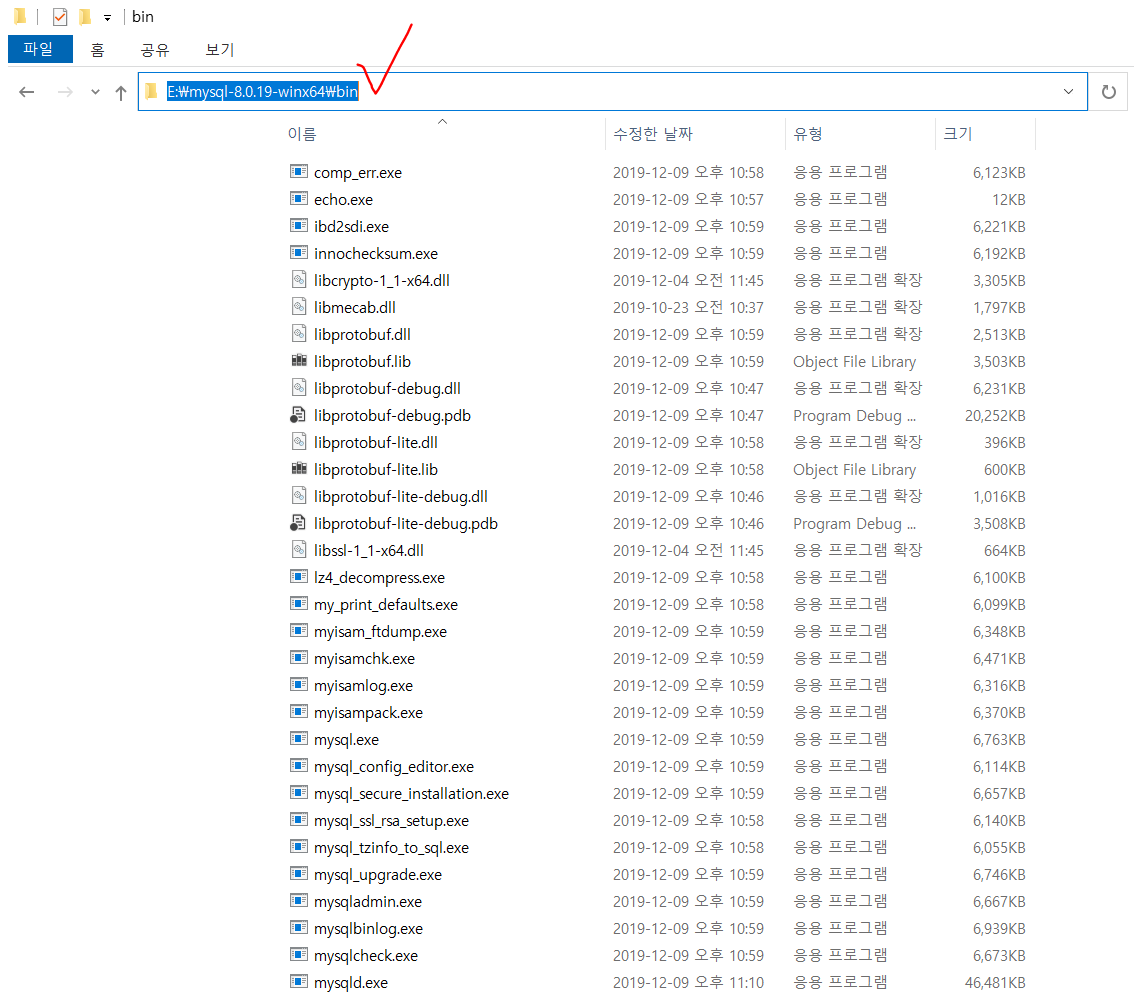Click the mysql.exe application icon
Image resolution: width=1134 pixels, height=1003 pixels.
[x=299, y=738]
